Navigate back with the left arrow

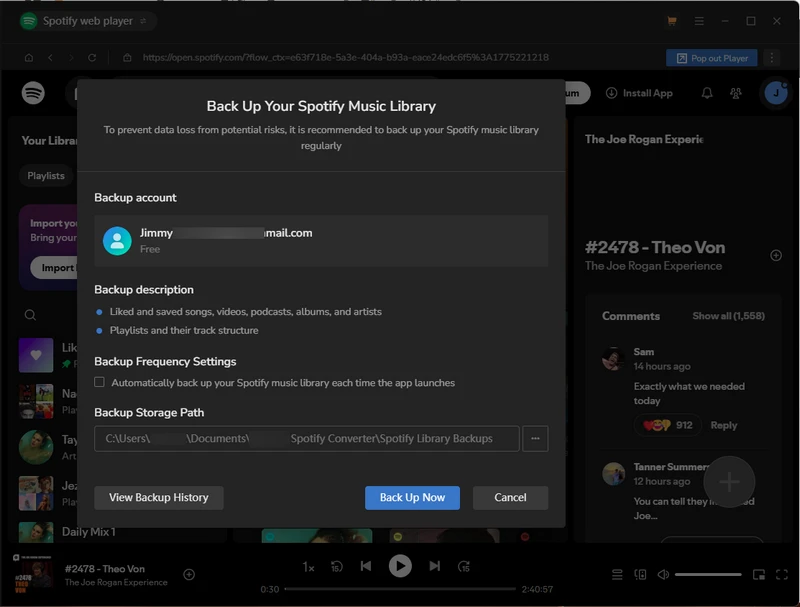point(50,58)
